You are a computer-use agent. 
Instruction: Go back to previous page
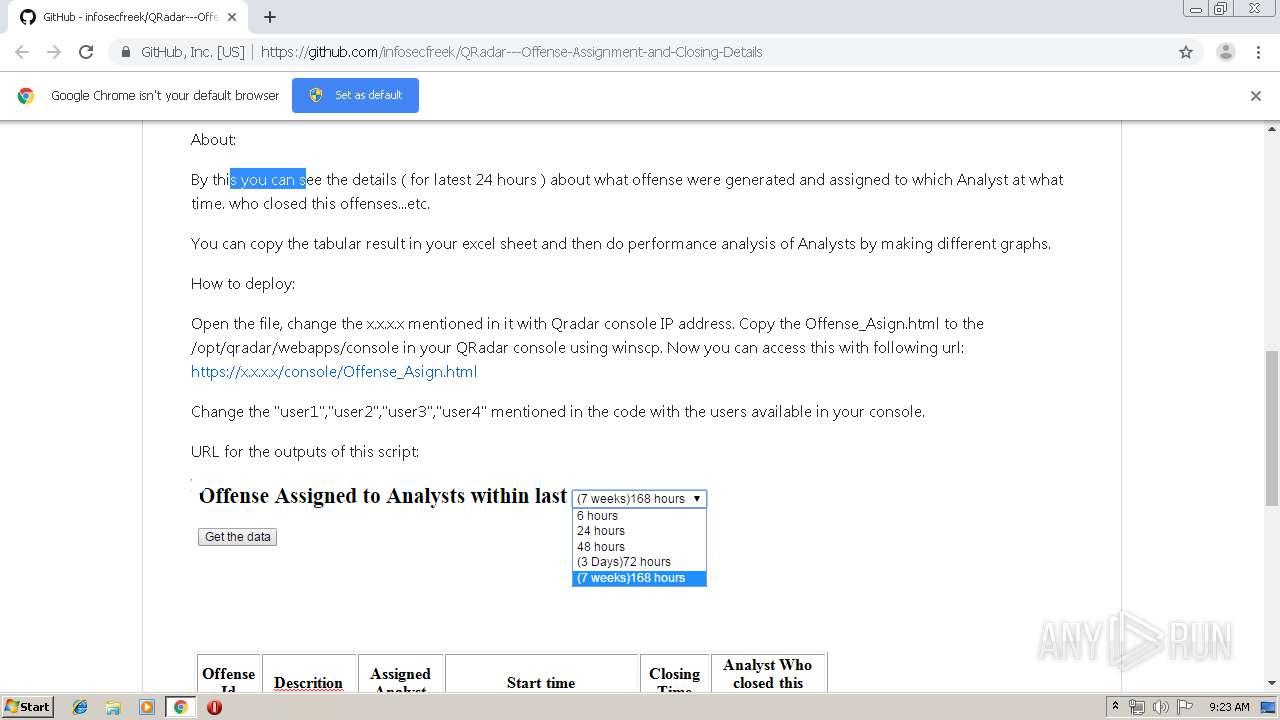22,52
